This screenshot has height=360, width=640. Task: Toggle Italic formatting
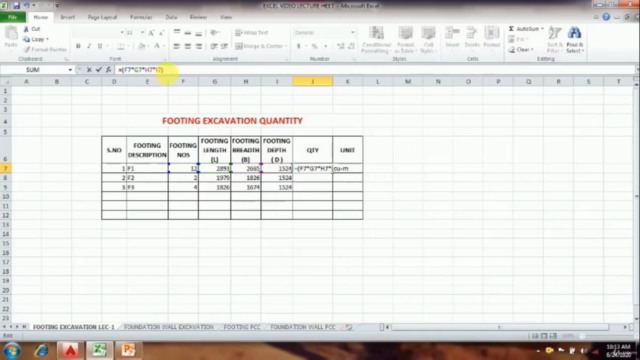[x=89, y=46]
